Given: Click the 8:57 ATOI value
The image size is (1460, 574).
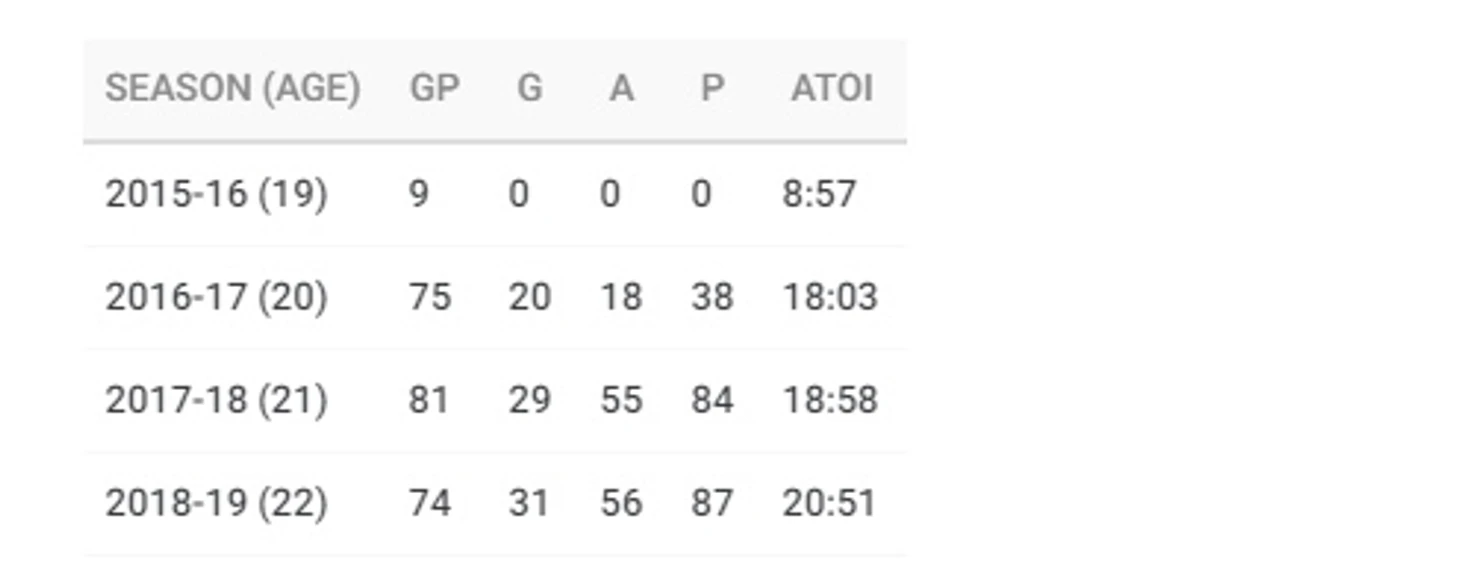Looking at the screenshot, I should 819,194.
